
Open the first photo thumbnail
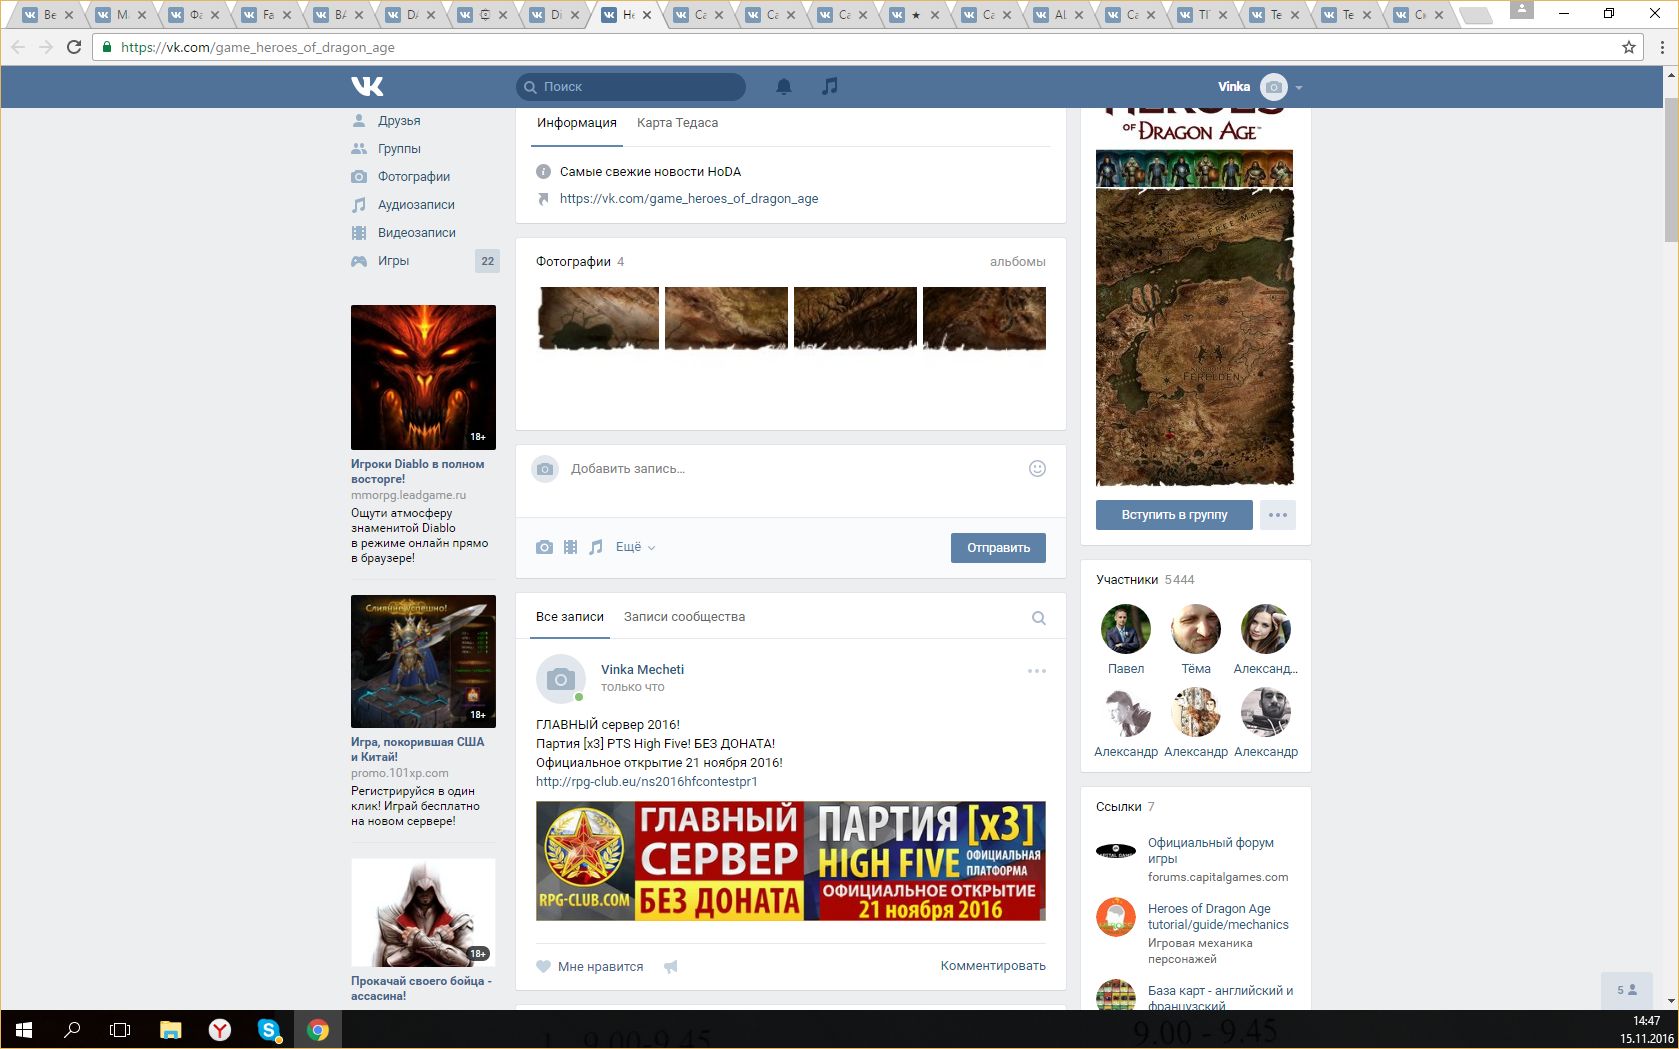pos(598,319)
